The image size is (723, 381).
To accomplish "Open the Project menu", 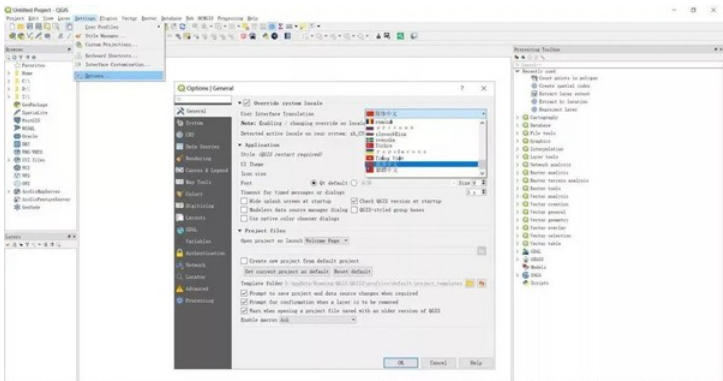I will click(15, 18).
